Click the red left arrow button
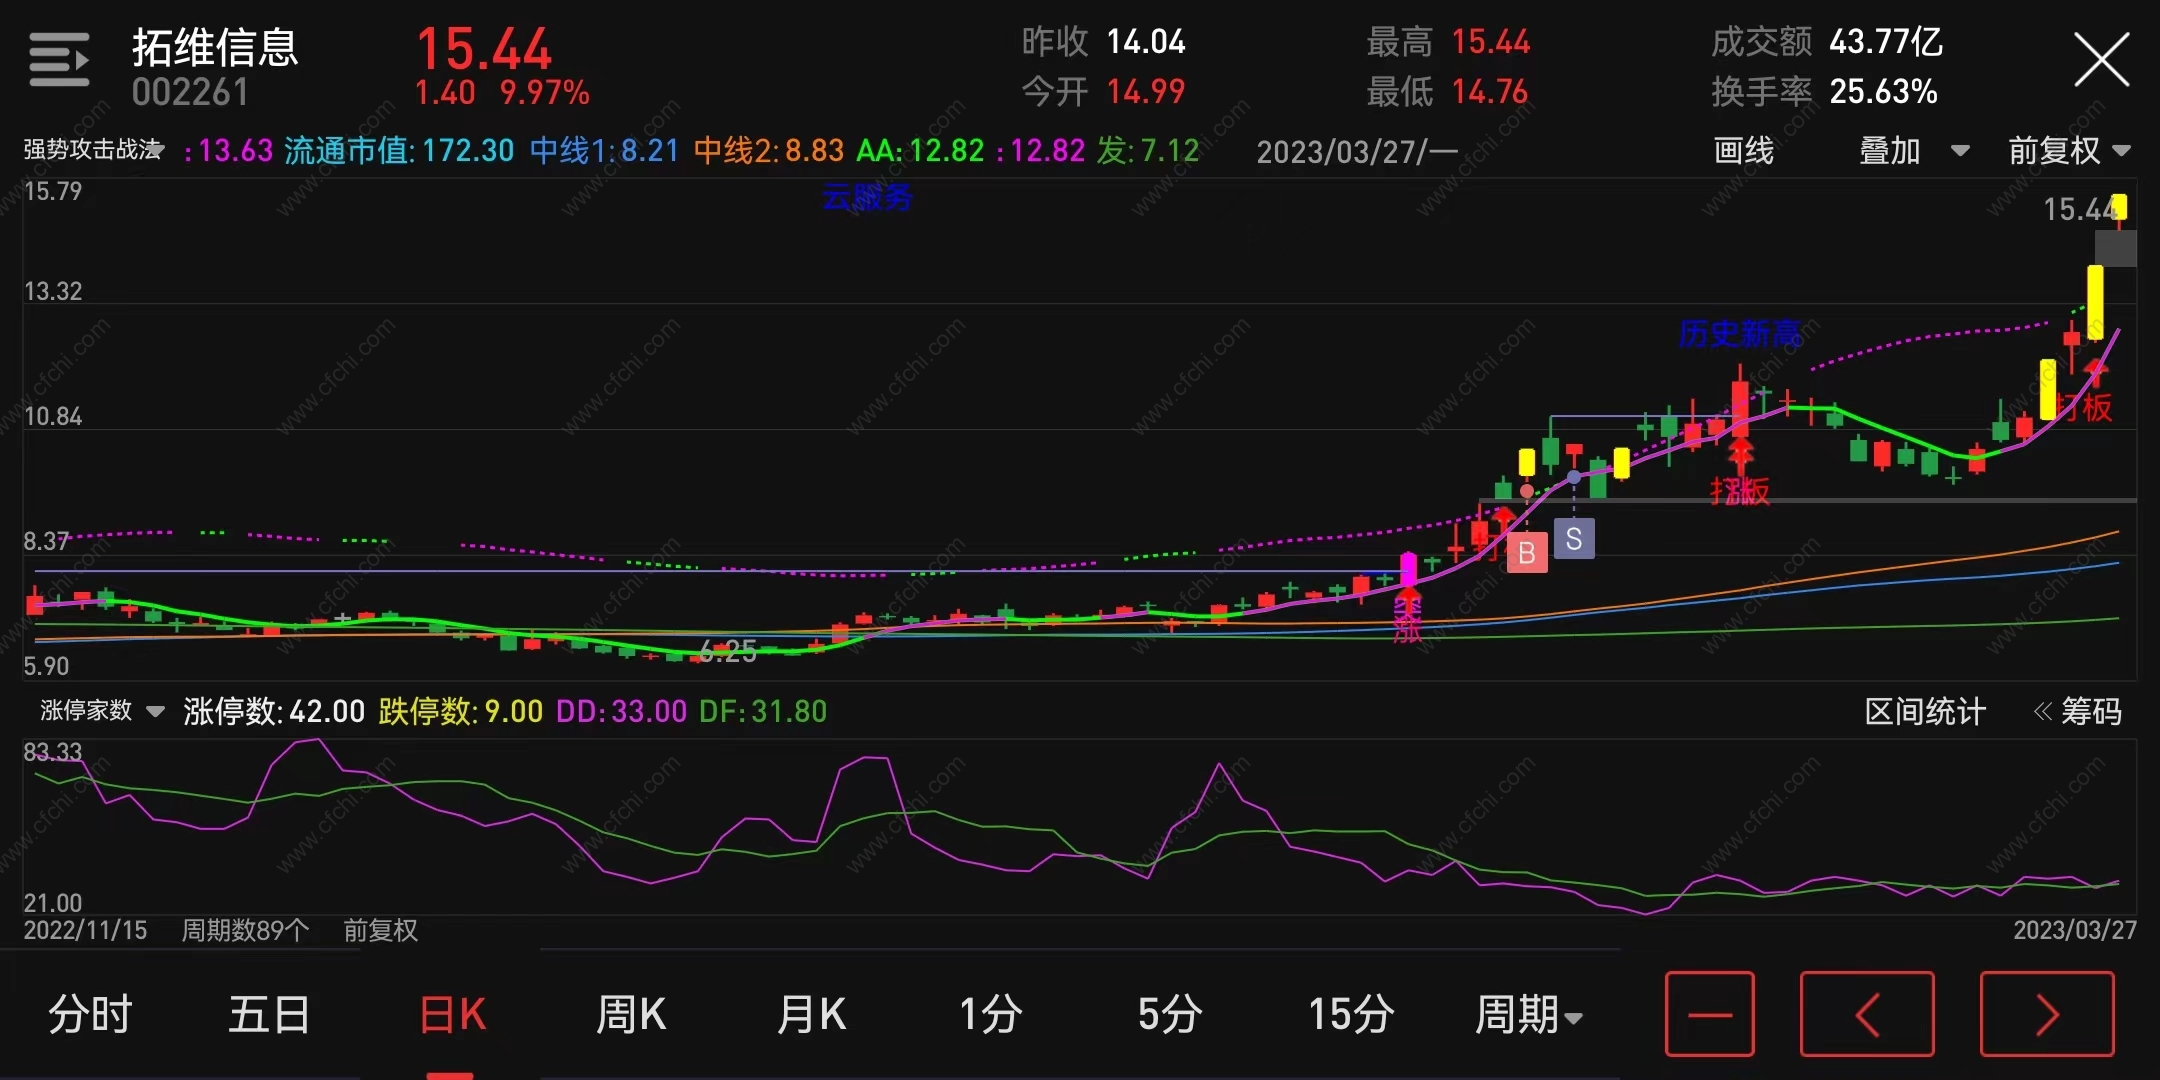2160x1080 pixels. [1866, 1014]
